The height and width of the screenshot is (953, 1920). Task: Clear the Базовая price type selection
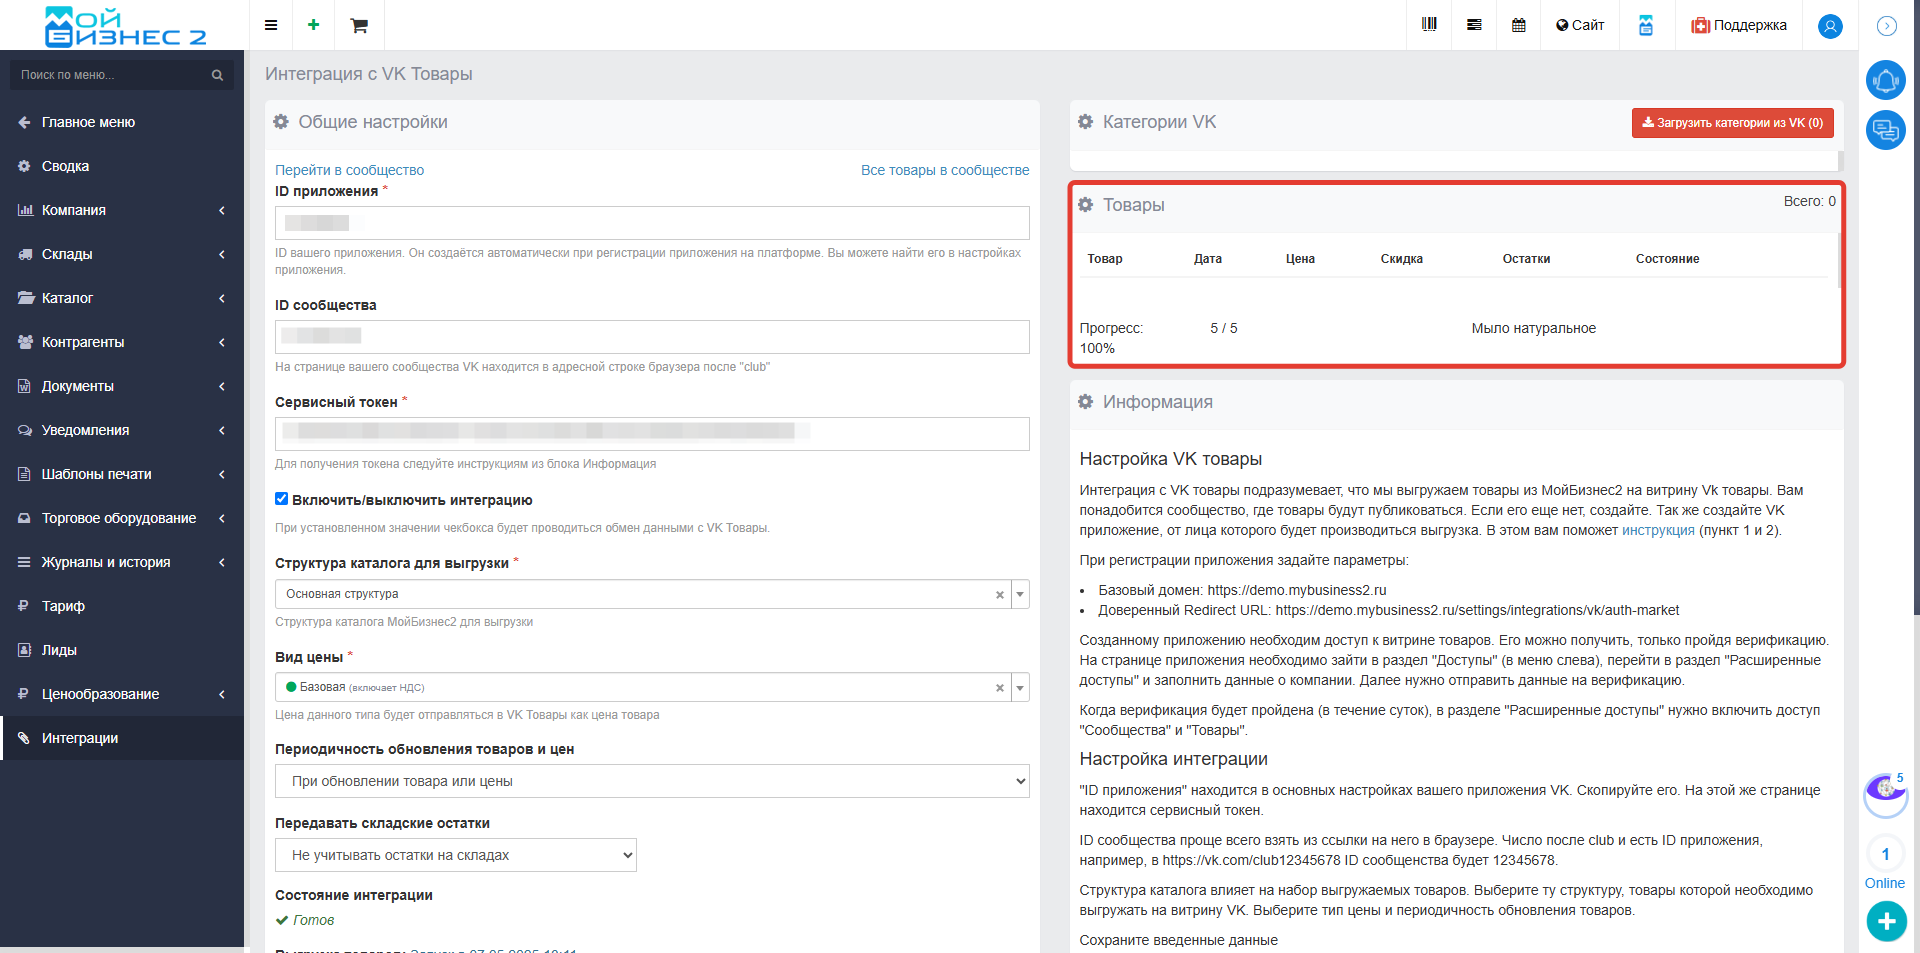click(999, 688)
